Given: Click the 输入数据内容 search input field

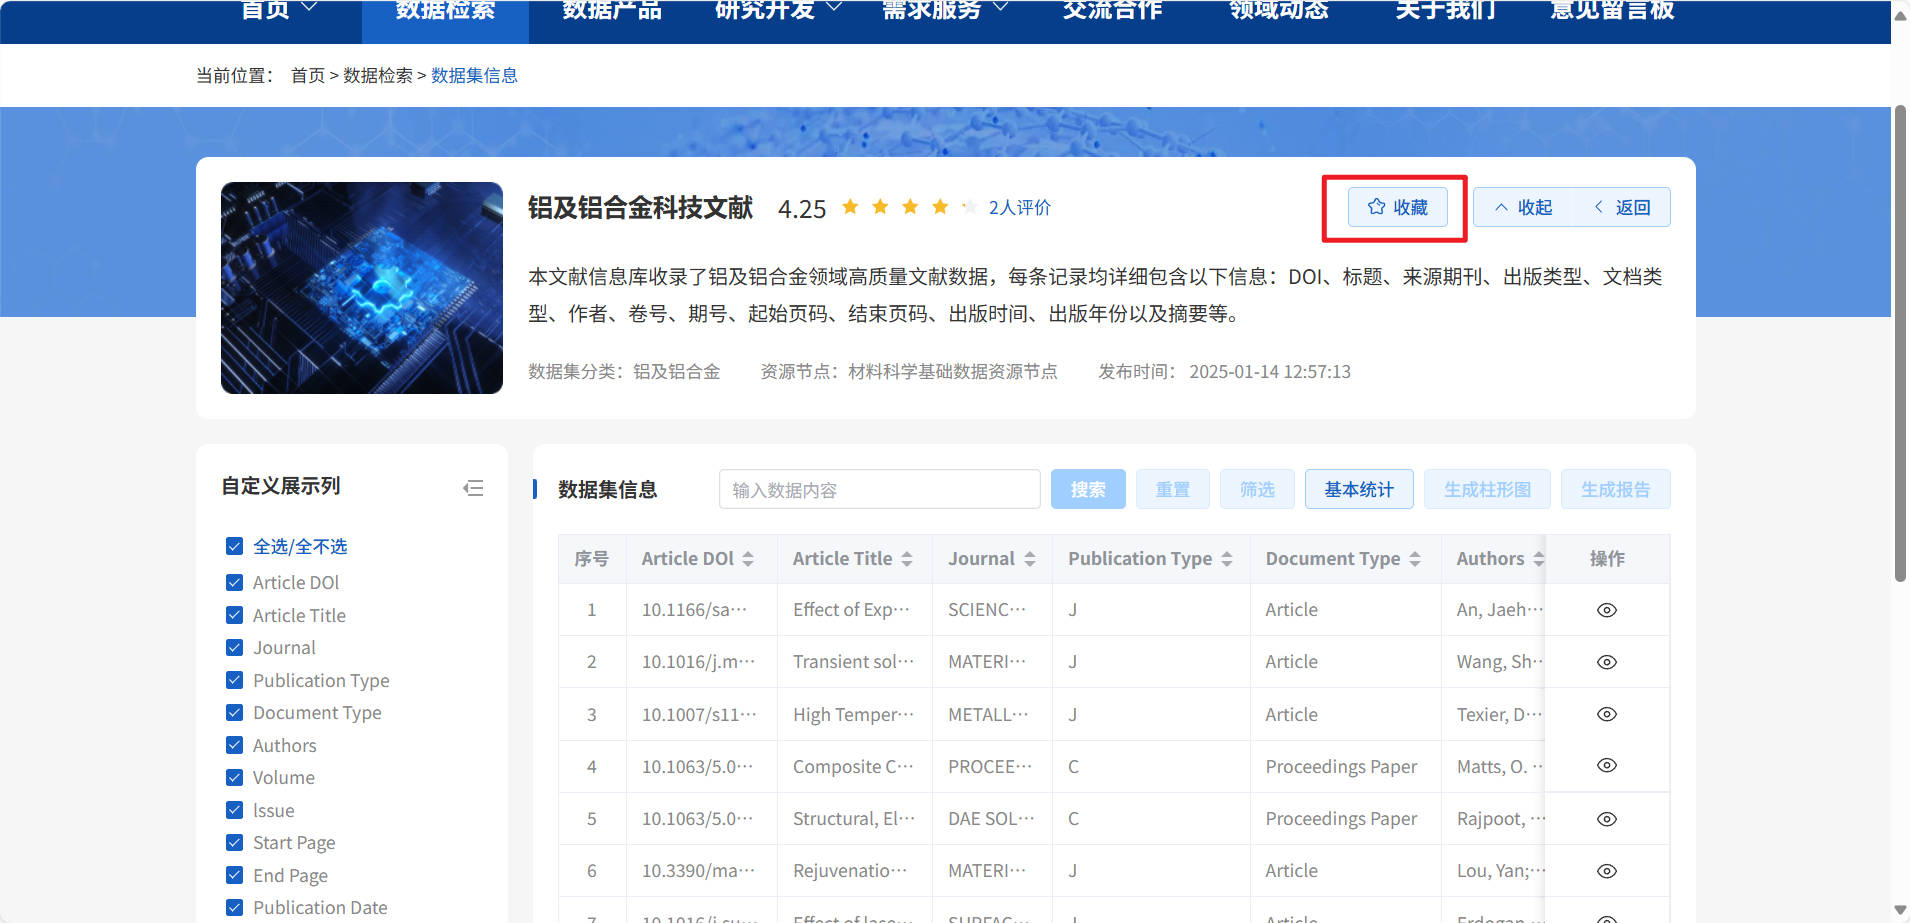Looking at the screenshot, I should point(879,489).
